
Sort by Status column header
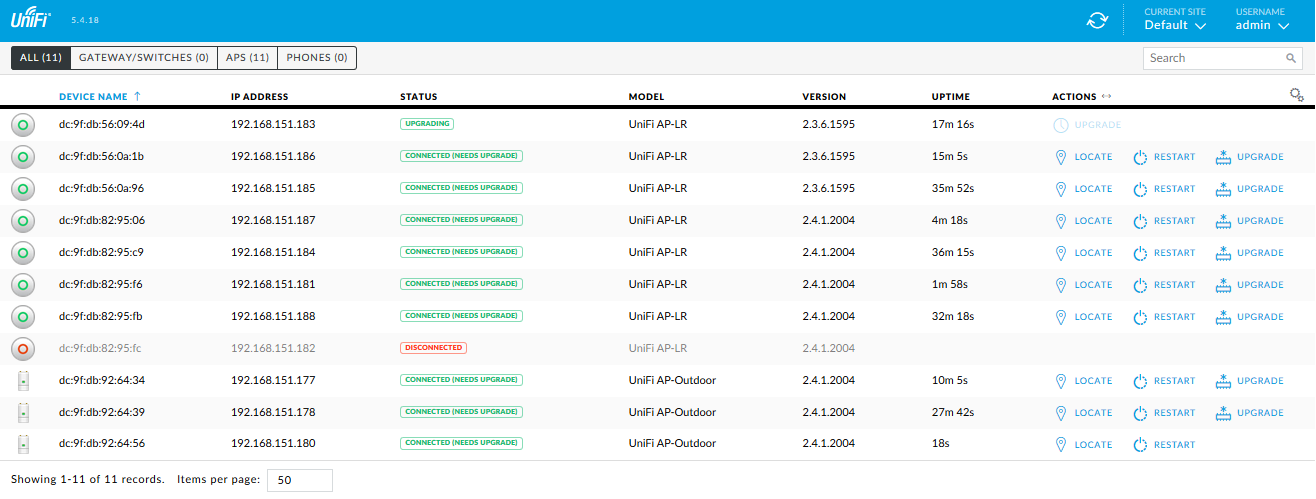click(x=418, y=97)
